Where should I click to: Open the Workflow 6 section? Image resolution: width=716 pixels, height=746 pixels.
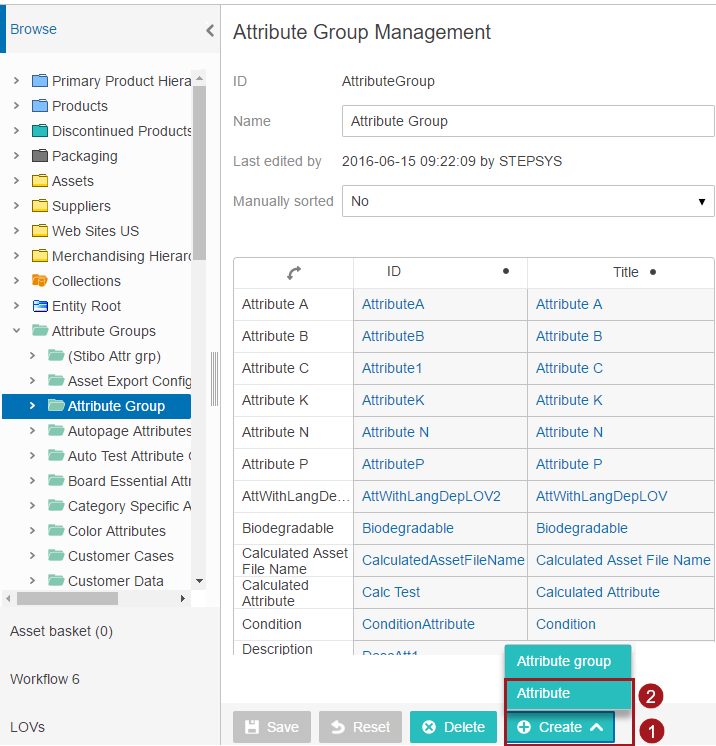pos(45,679)
